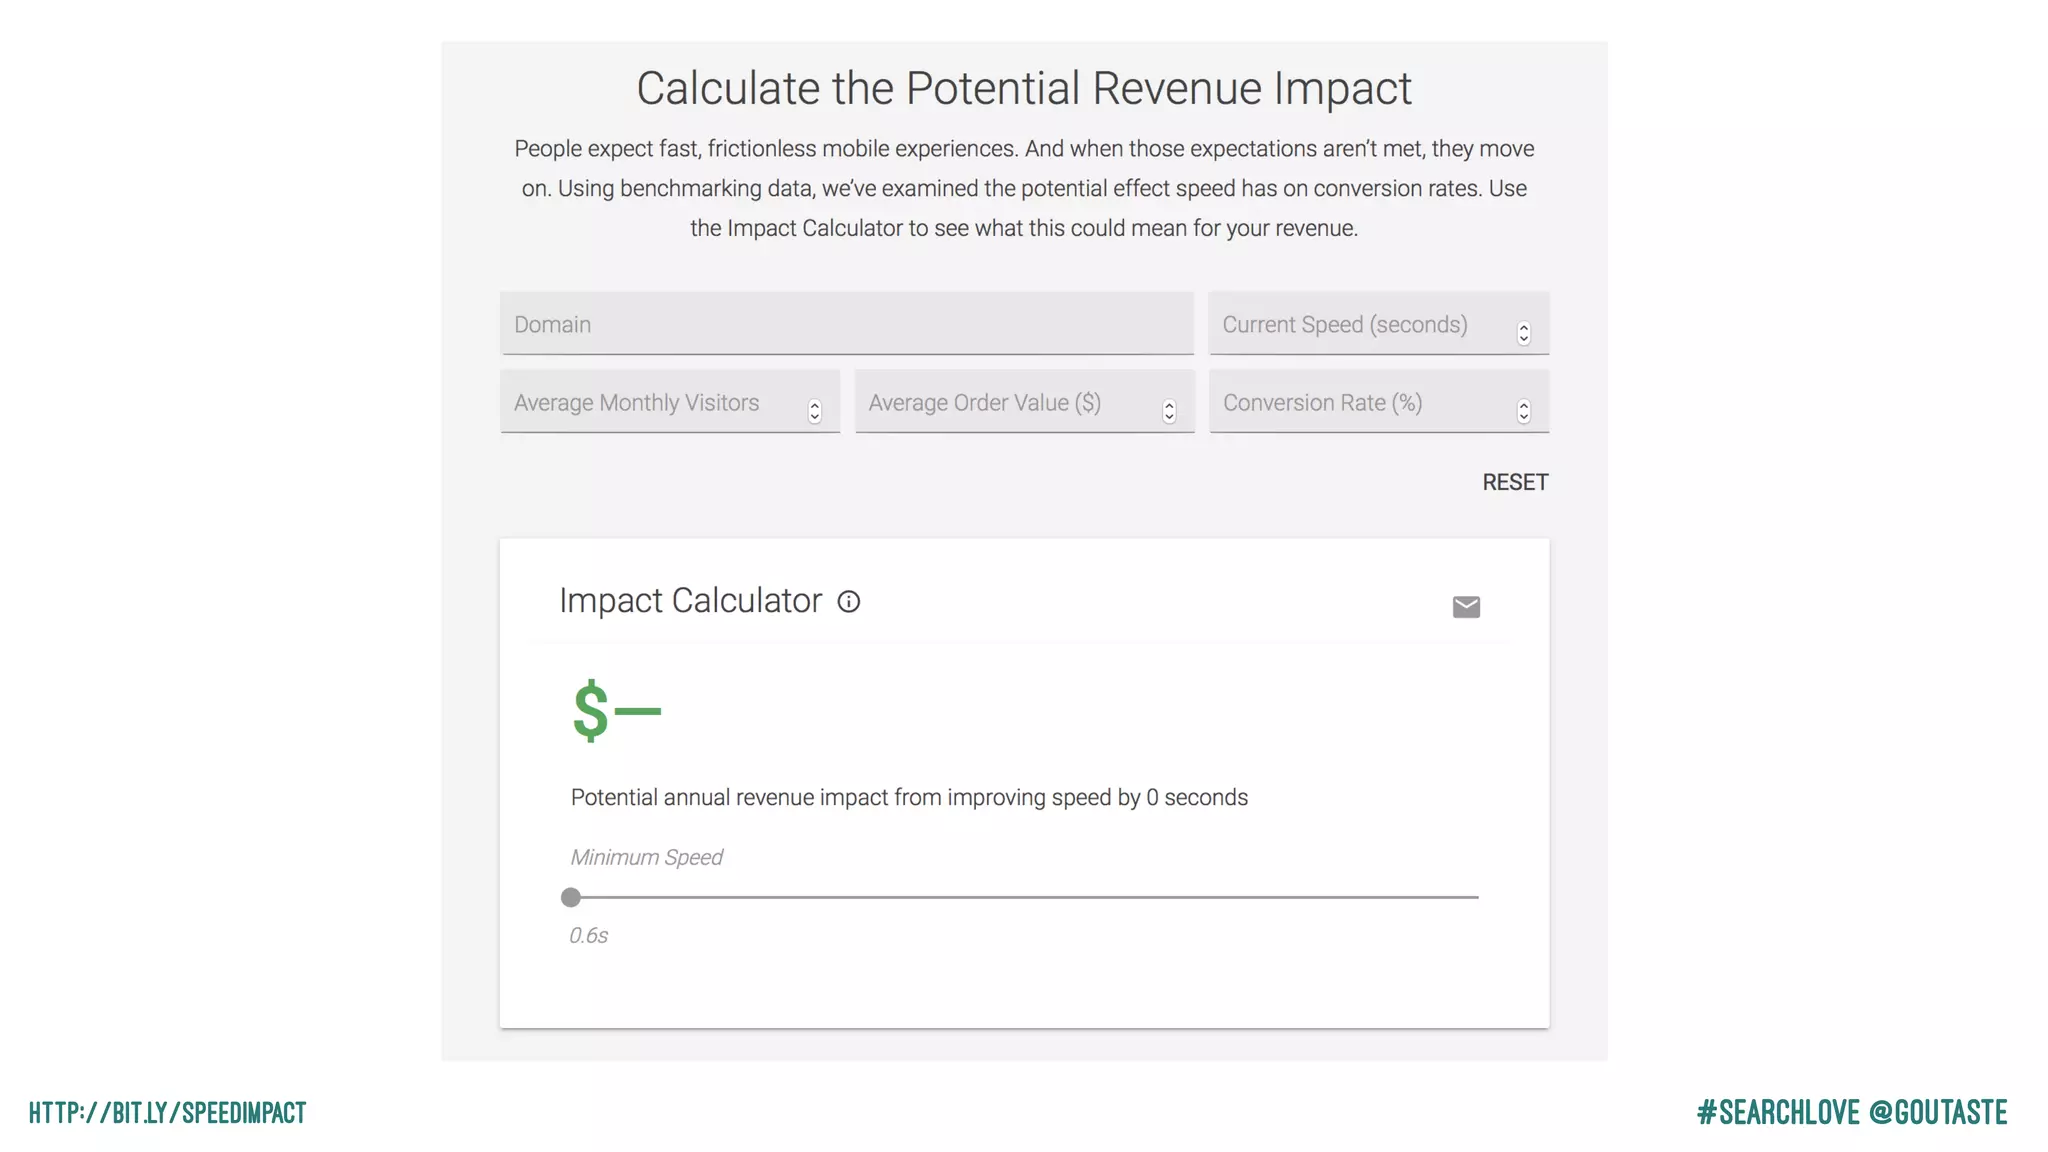Click the #SEARCHLOVE hashtag

click(x=1778, y=1112)
